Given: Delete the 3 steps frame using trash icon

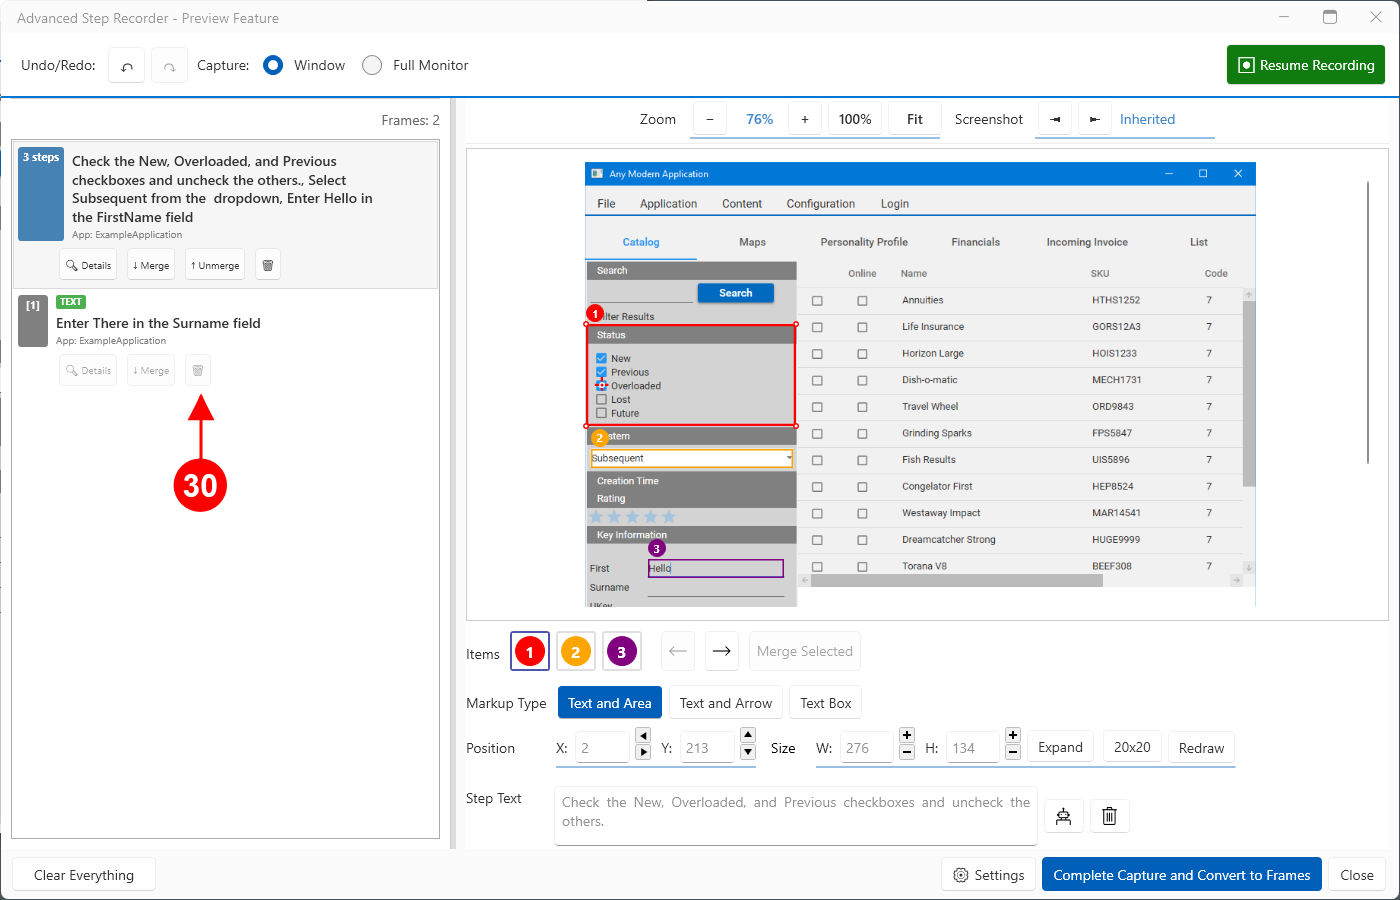Looking at the screenshot, I should tap(267, 265).
